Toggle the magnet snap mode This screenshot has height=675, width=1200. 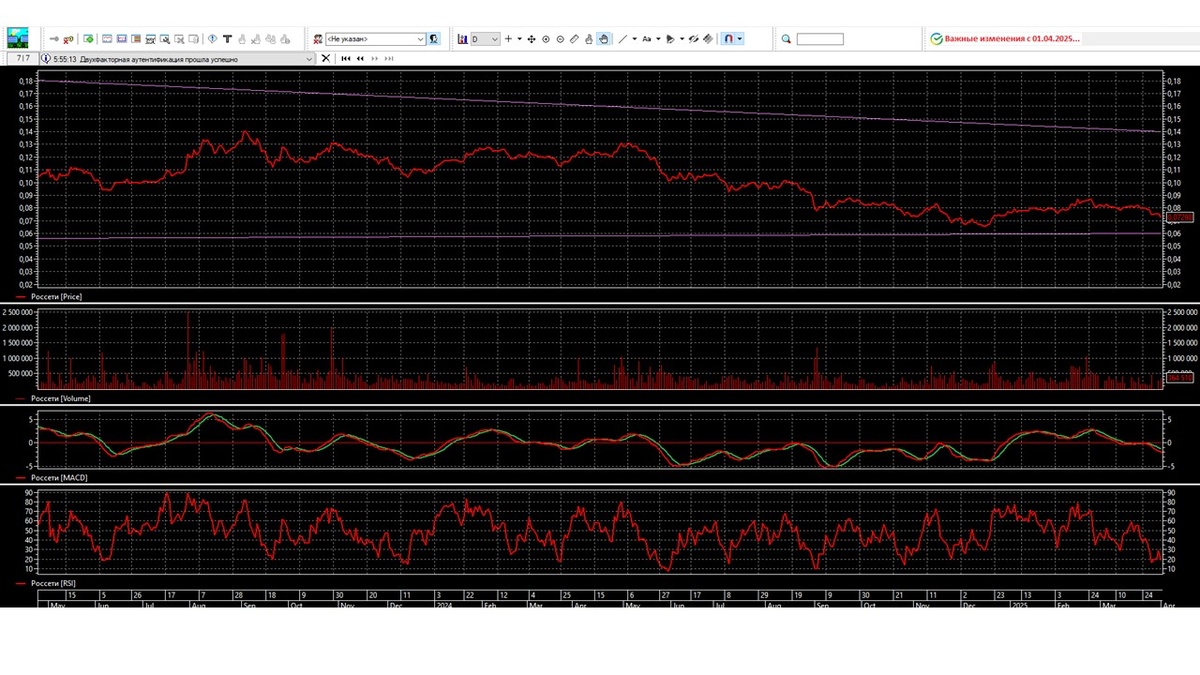point(728,39)
